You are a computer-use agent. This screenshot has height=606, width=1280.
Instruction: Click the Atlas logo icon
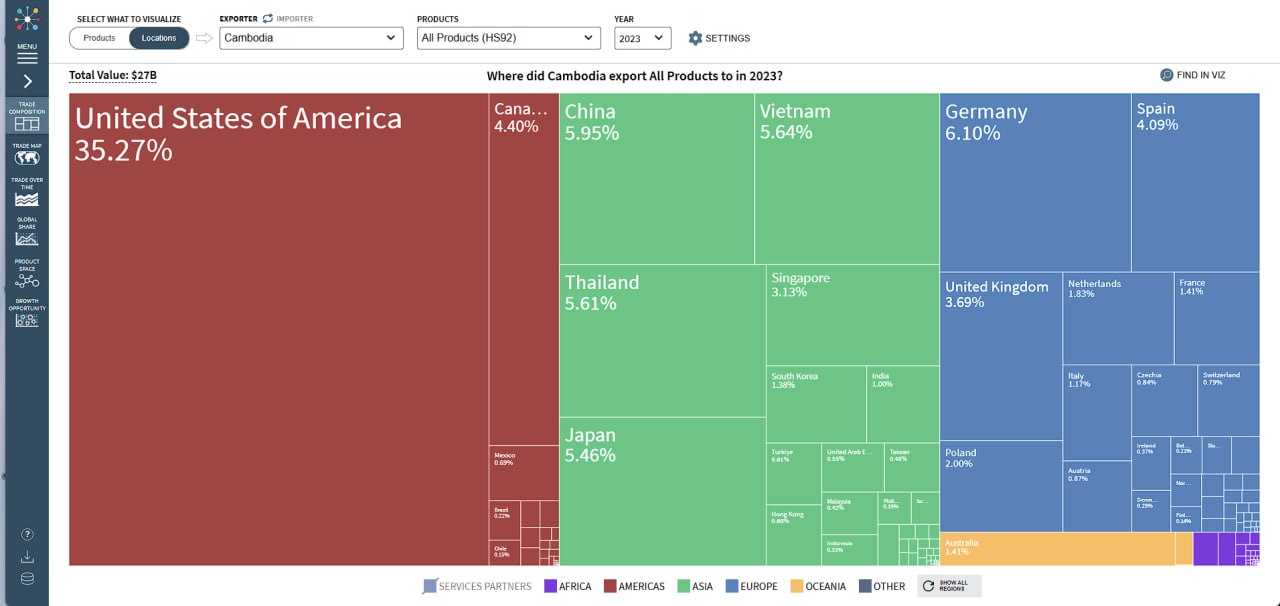pos(27,17)
